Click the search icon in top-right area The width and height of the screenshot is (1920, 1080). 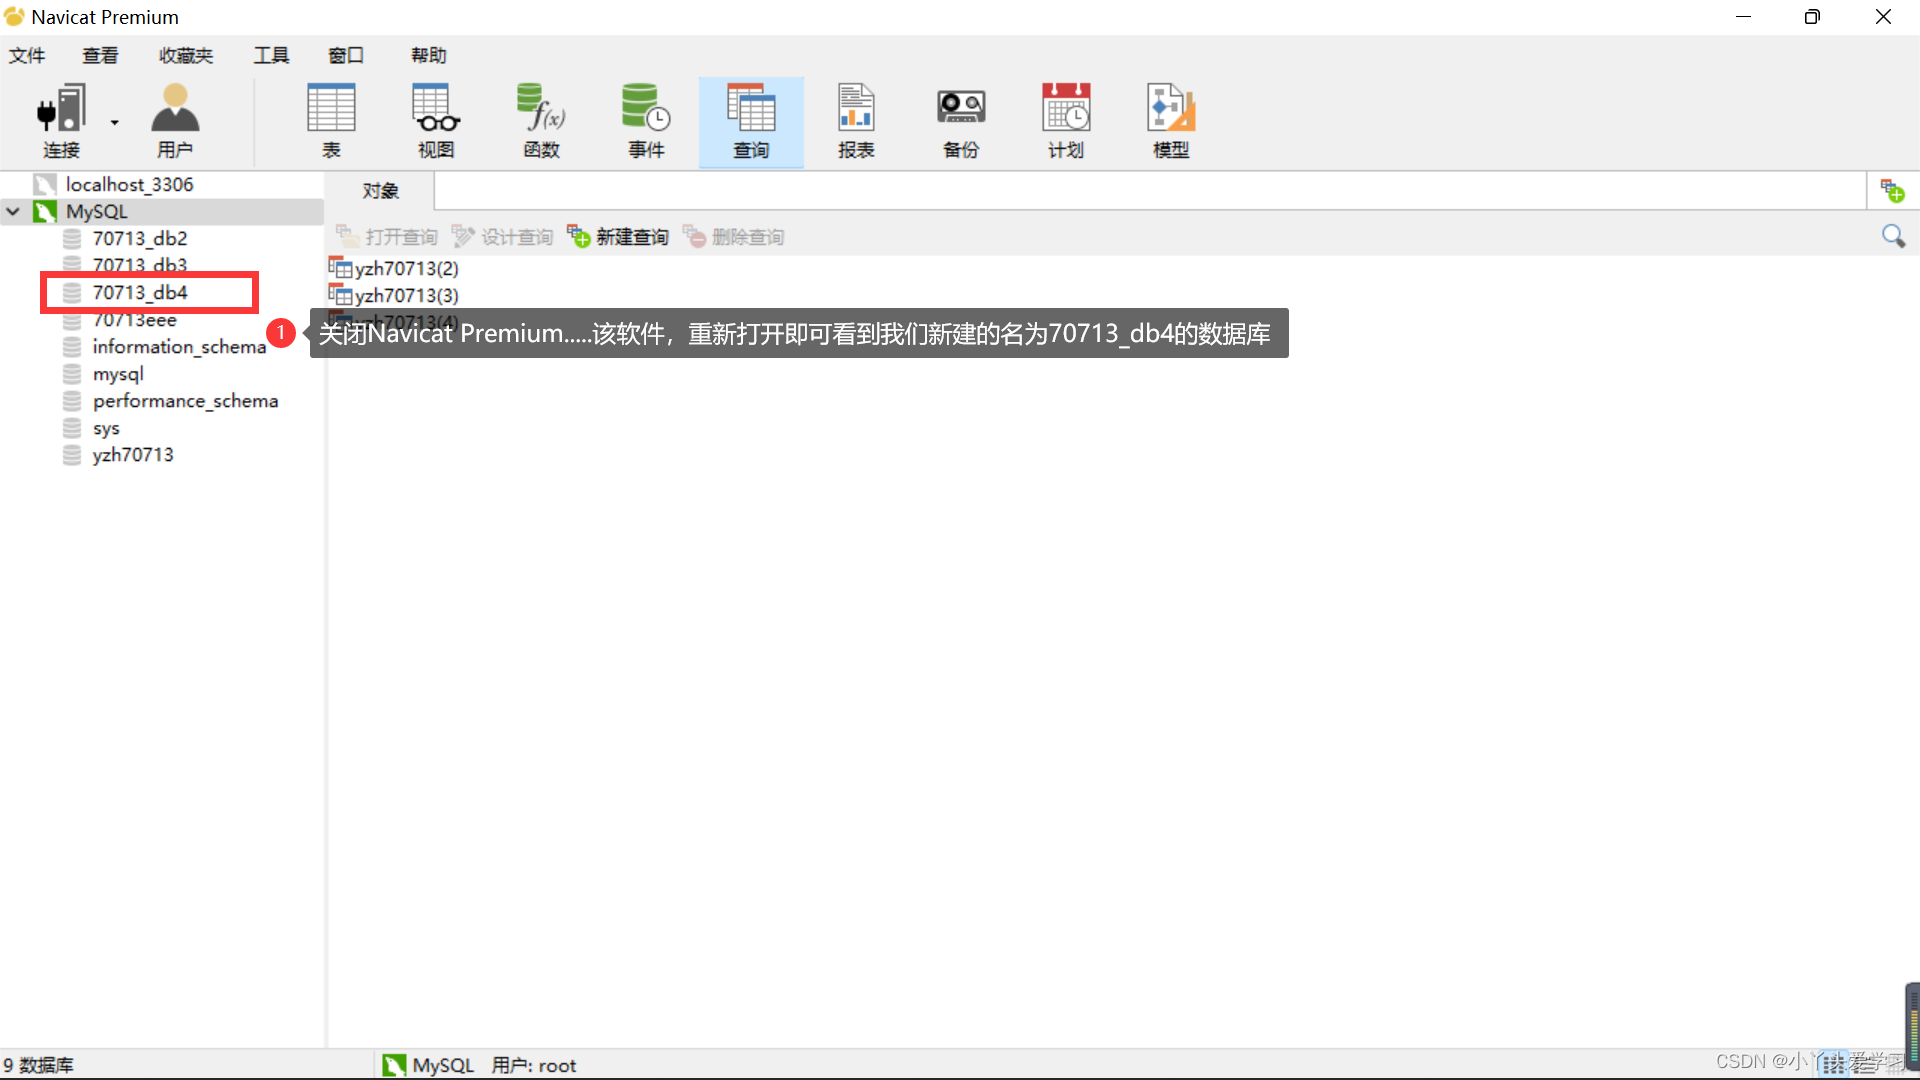pyautogui.click(x=1894, y=235)
